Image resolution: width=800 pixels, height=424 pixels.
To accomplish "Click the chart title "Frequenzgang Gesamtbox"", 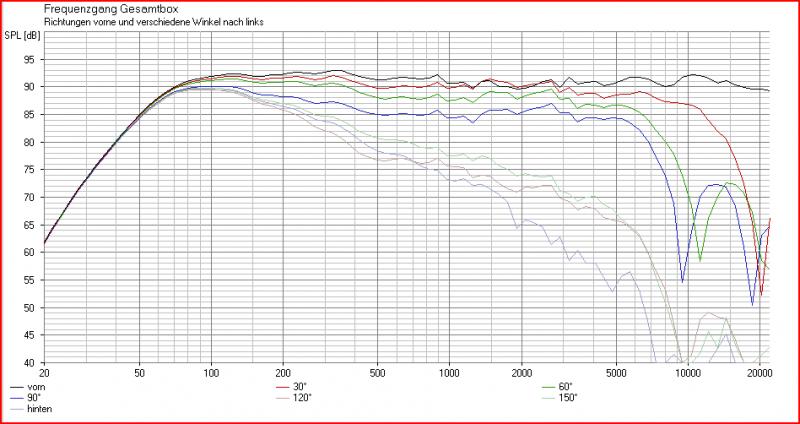I will coord(112,9).
